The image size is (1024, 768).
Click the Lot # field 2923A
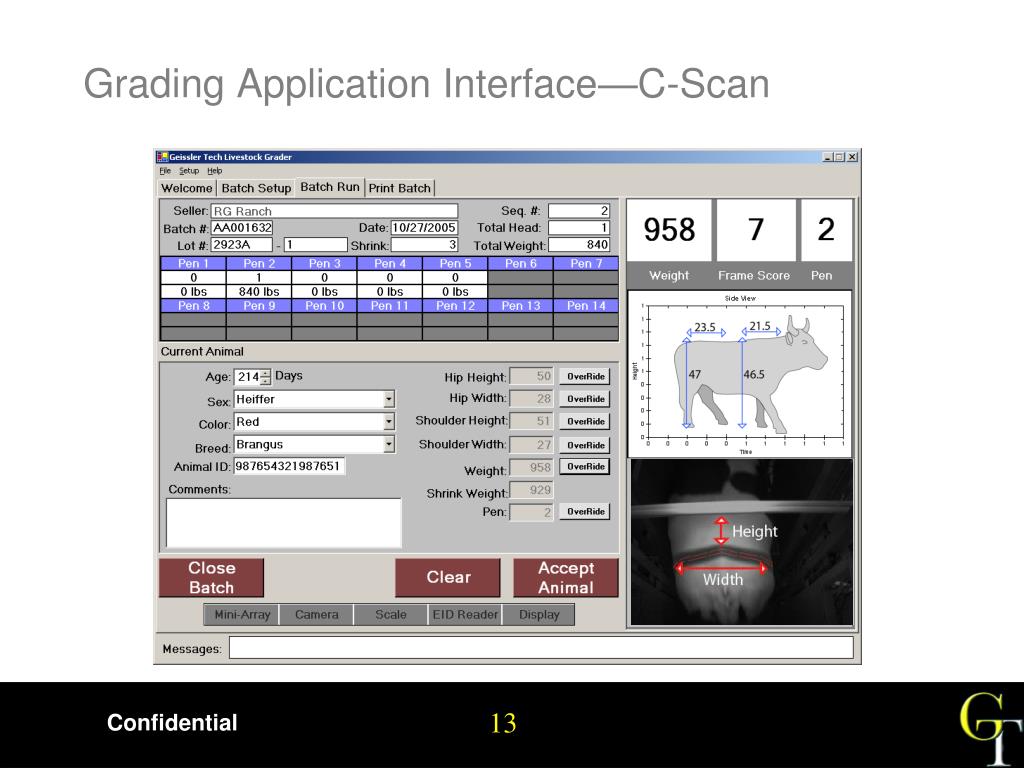pos(242,245)
